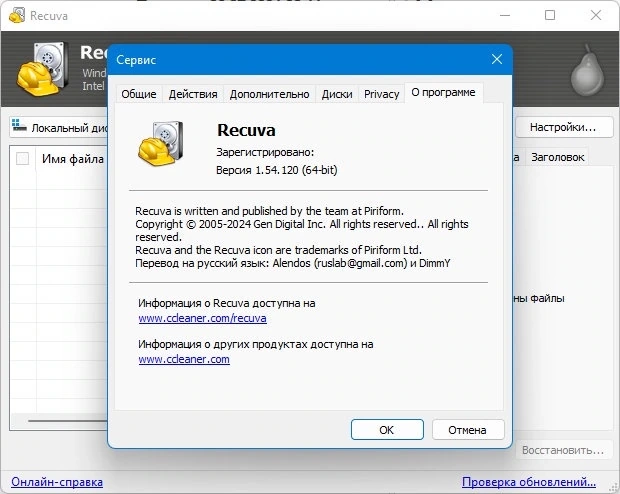This screenshot has height=494, width=620.
Task: Click the Recuva hard-hat icon in dialog
Action: pos(161,143)
